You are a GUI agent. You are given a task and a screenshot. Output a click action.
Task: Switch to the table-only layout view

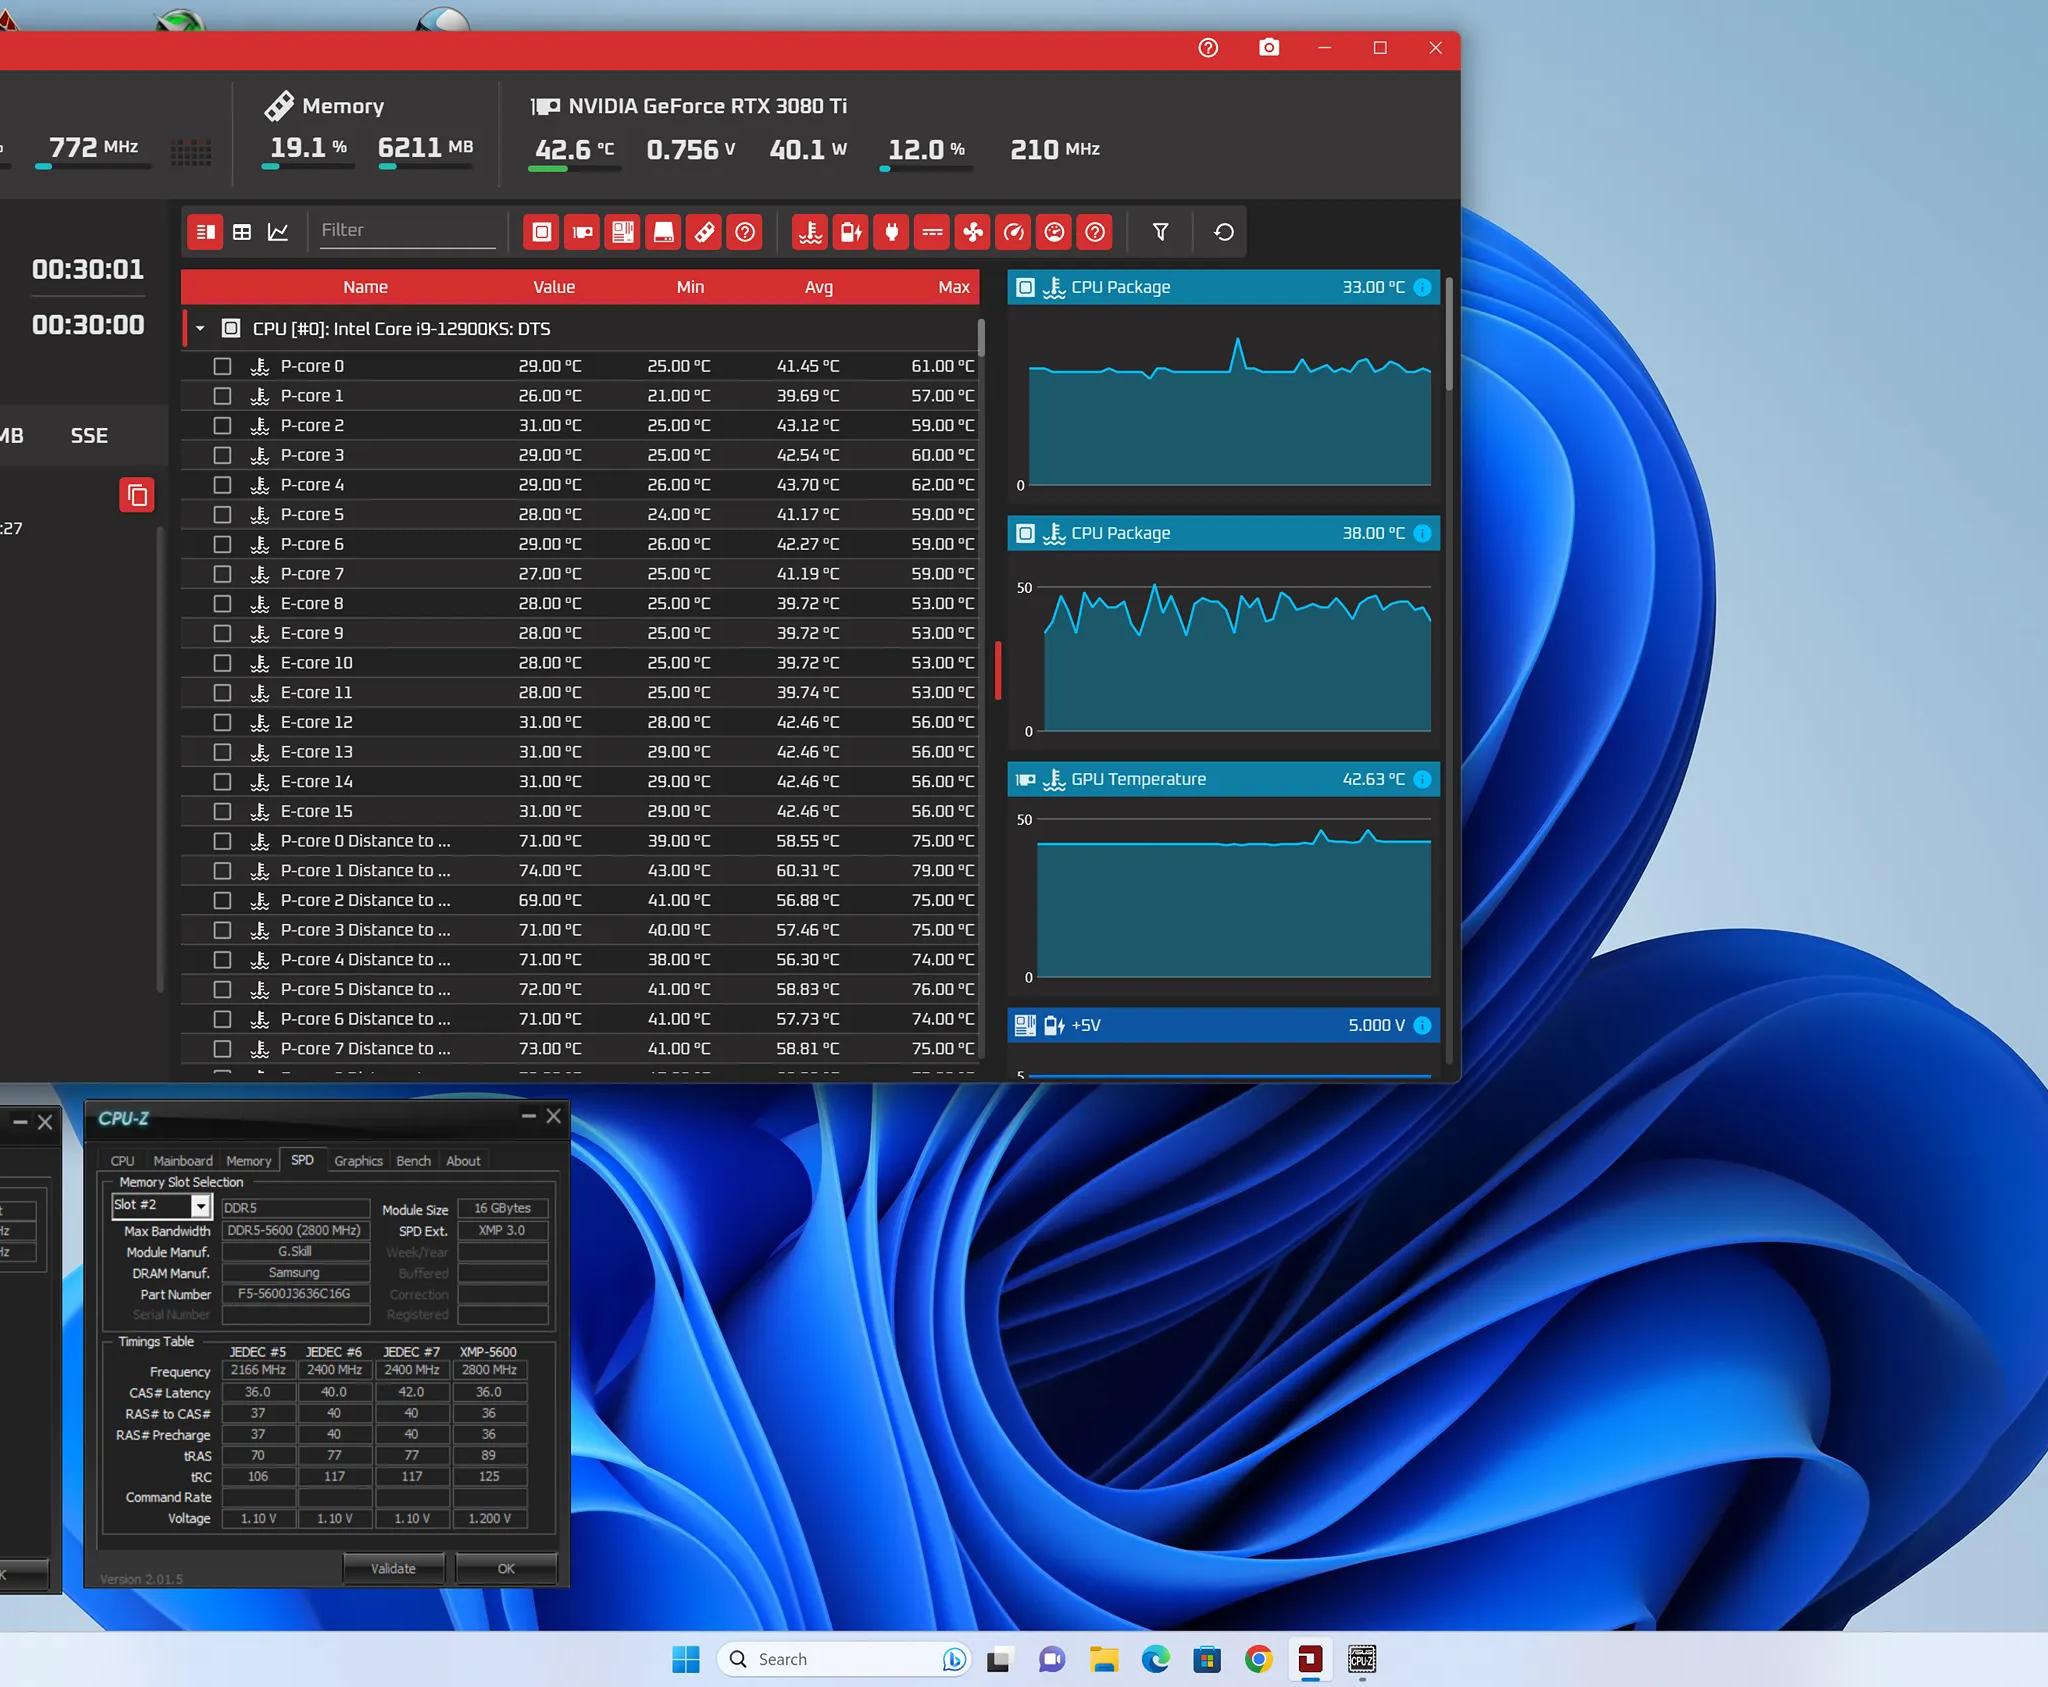click(x=242, y=232)
